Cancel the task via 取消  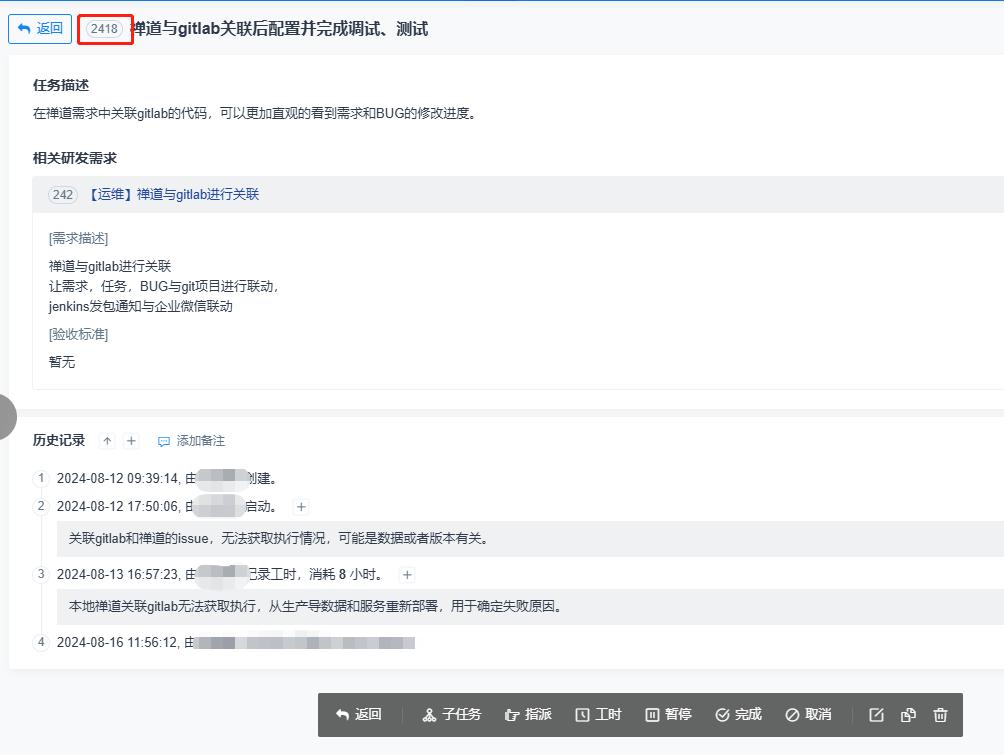pos(808,715)
